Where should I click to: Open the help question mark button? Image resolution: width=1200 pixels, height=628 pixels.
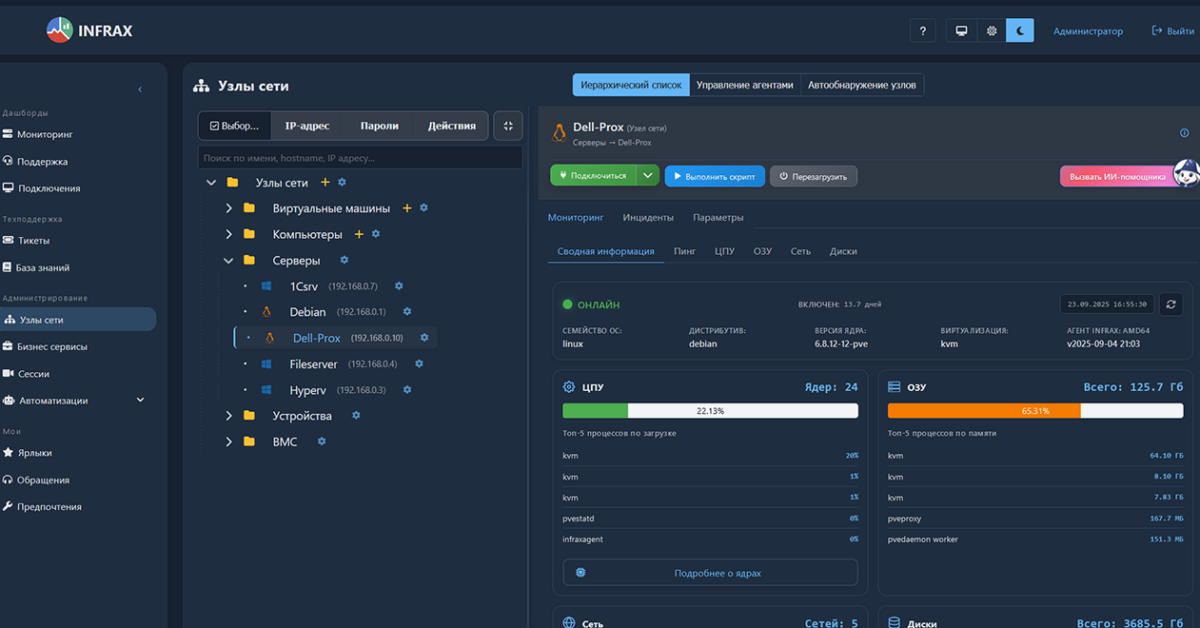coord(922,31)
